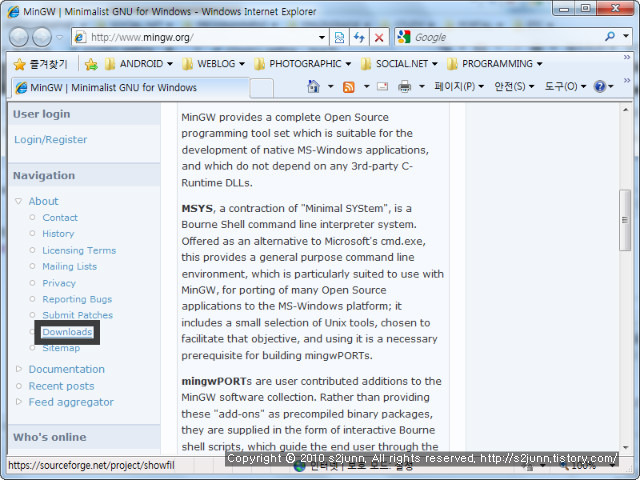
Task: Open the Recent posts link
Action: coord(61,386)
